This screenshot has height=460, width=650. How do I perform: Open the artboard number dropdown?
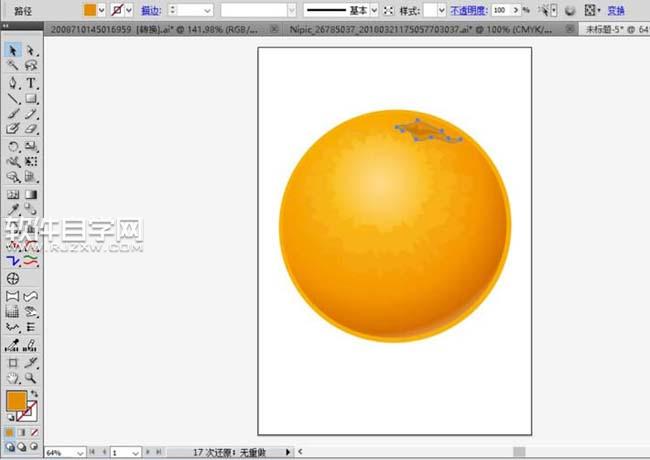pos(135,453)
